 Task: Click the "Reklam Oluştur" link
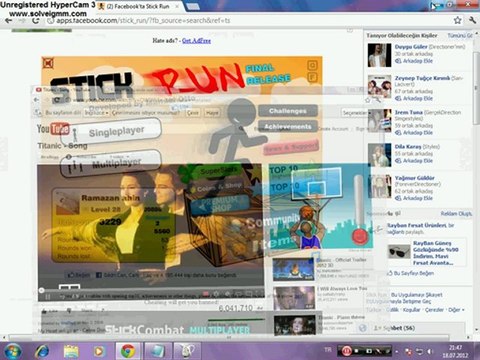tap(456, 214)
